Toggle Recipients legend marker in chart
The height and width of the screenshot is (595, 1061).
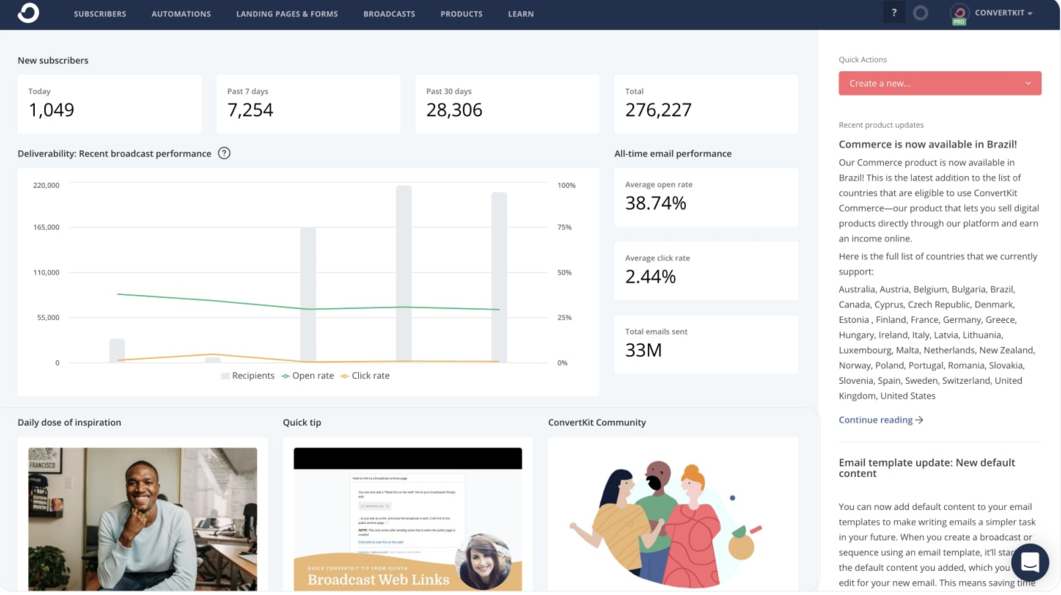225,376
